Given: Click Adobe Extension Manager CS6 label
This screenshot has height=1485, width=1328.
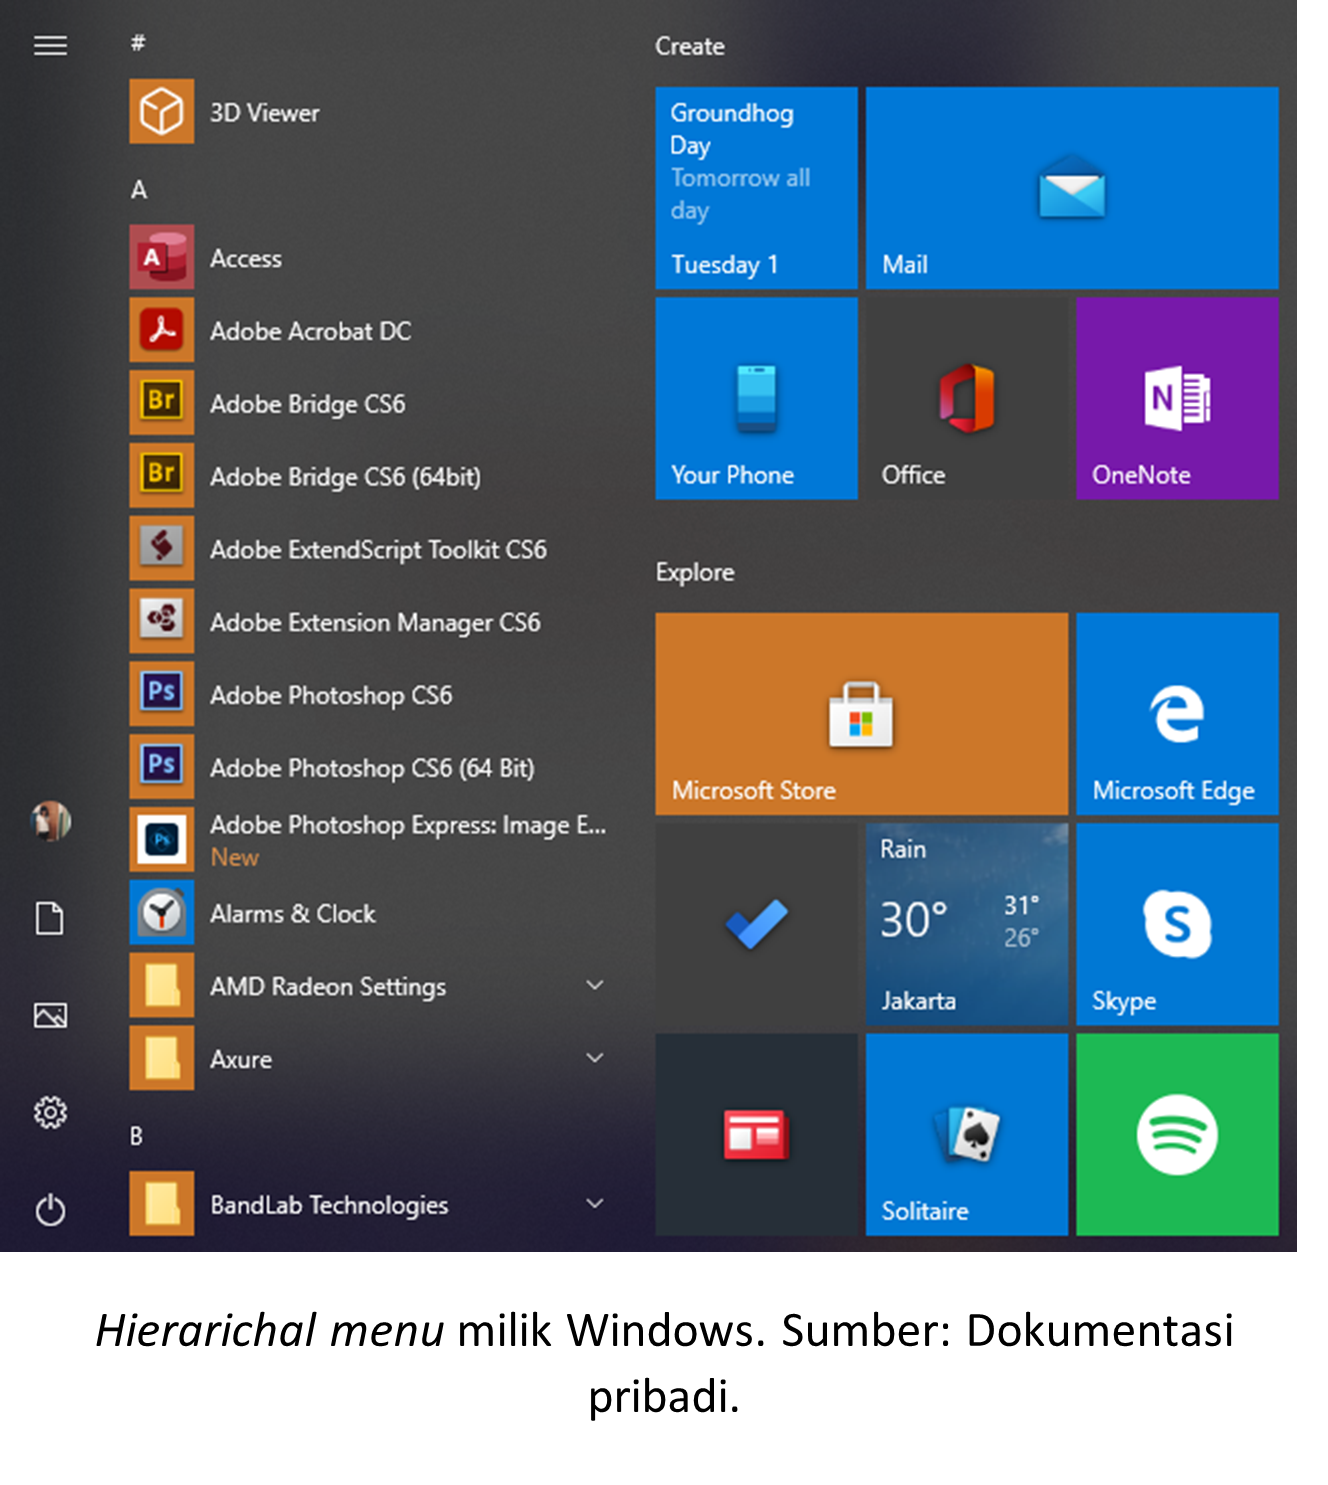Looking at the screenshot, I should 376,622.
